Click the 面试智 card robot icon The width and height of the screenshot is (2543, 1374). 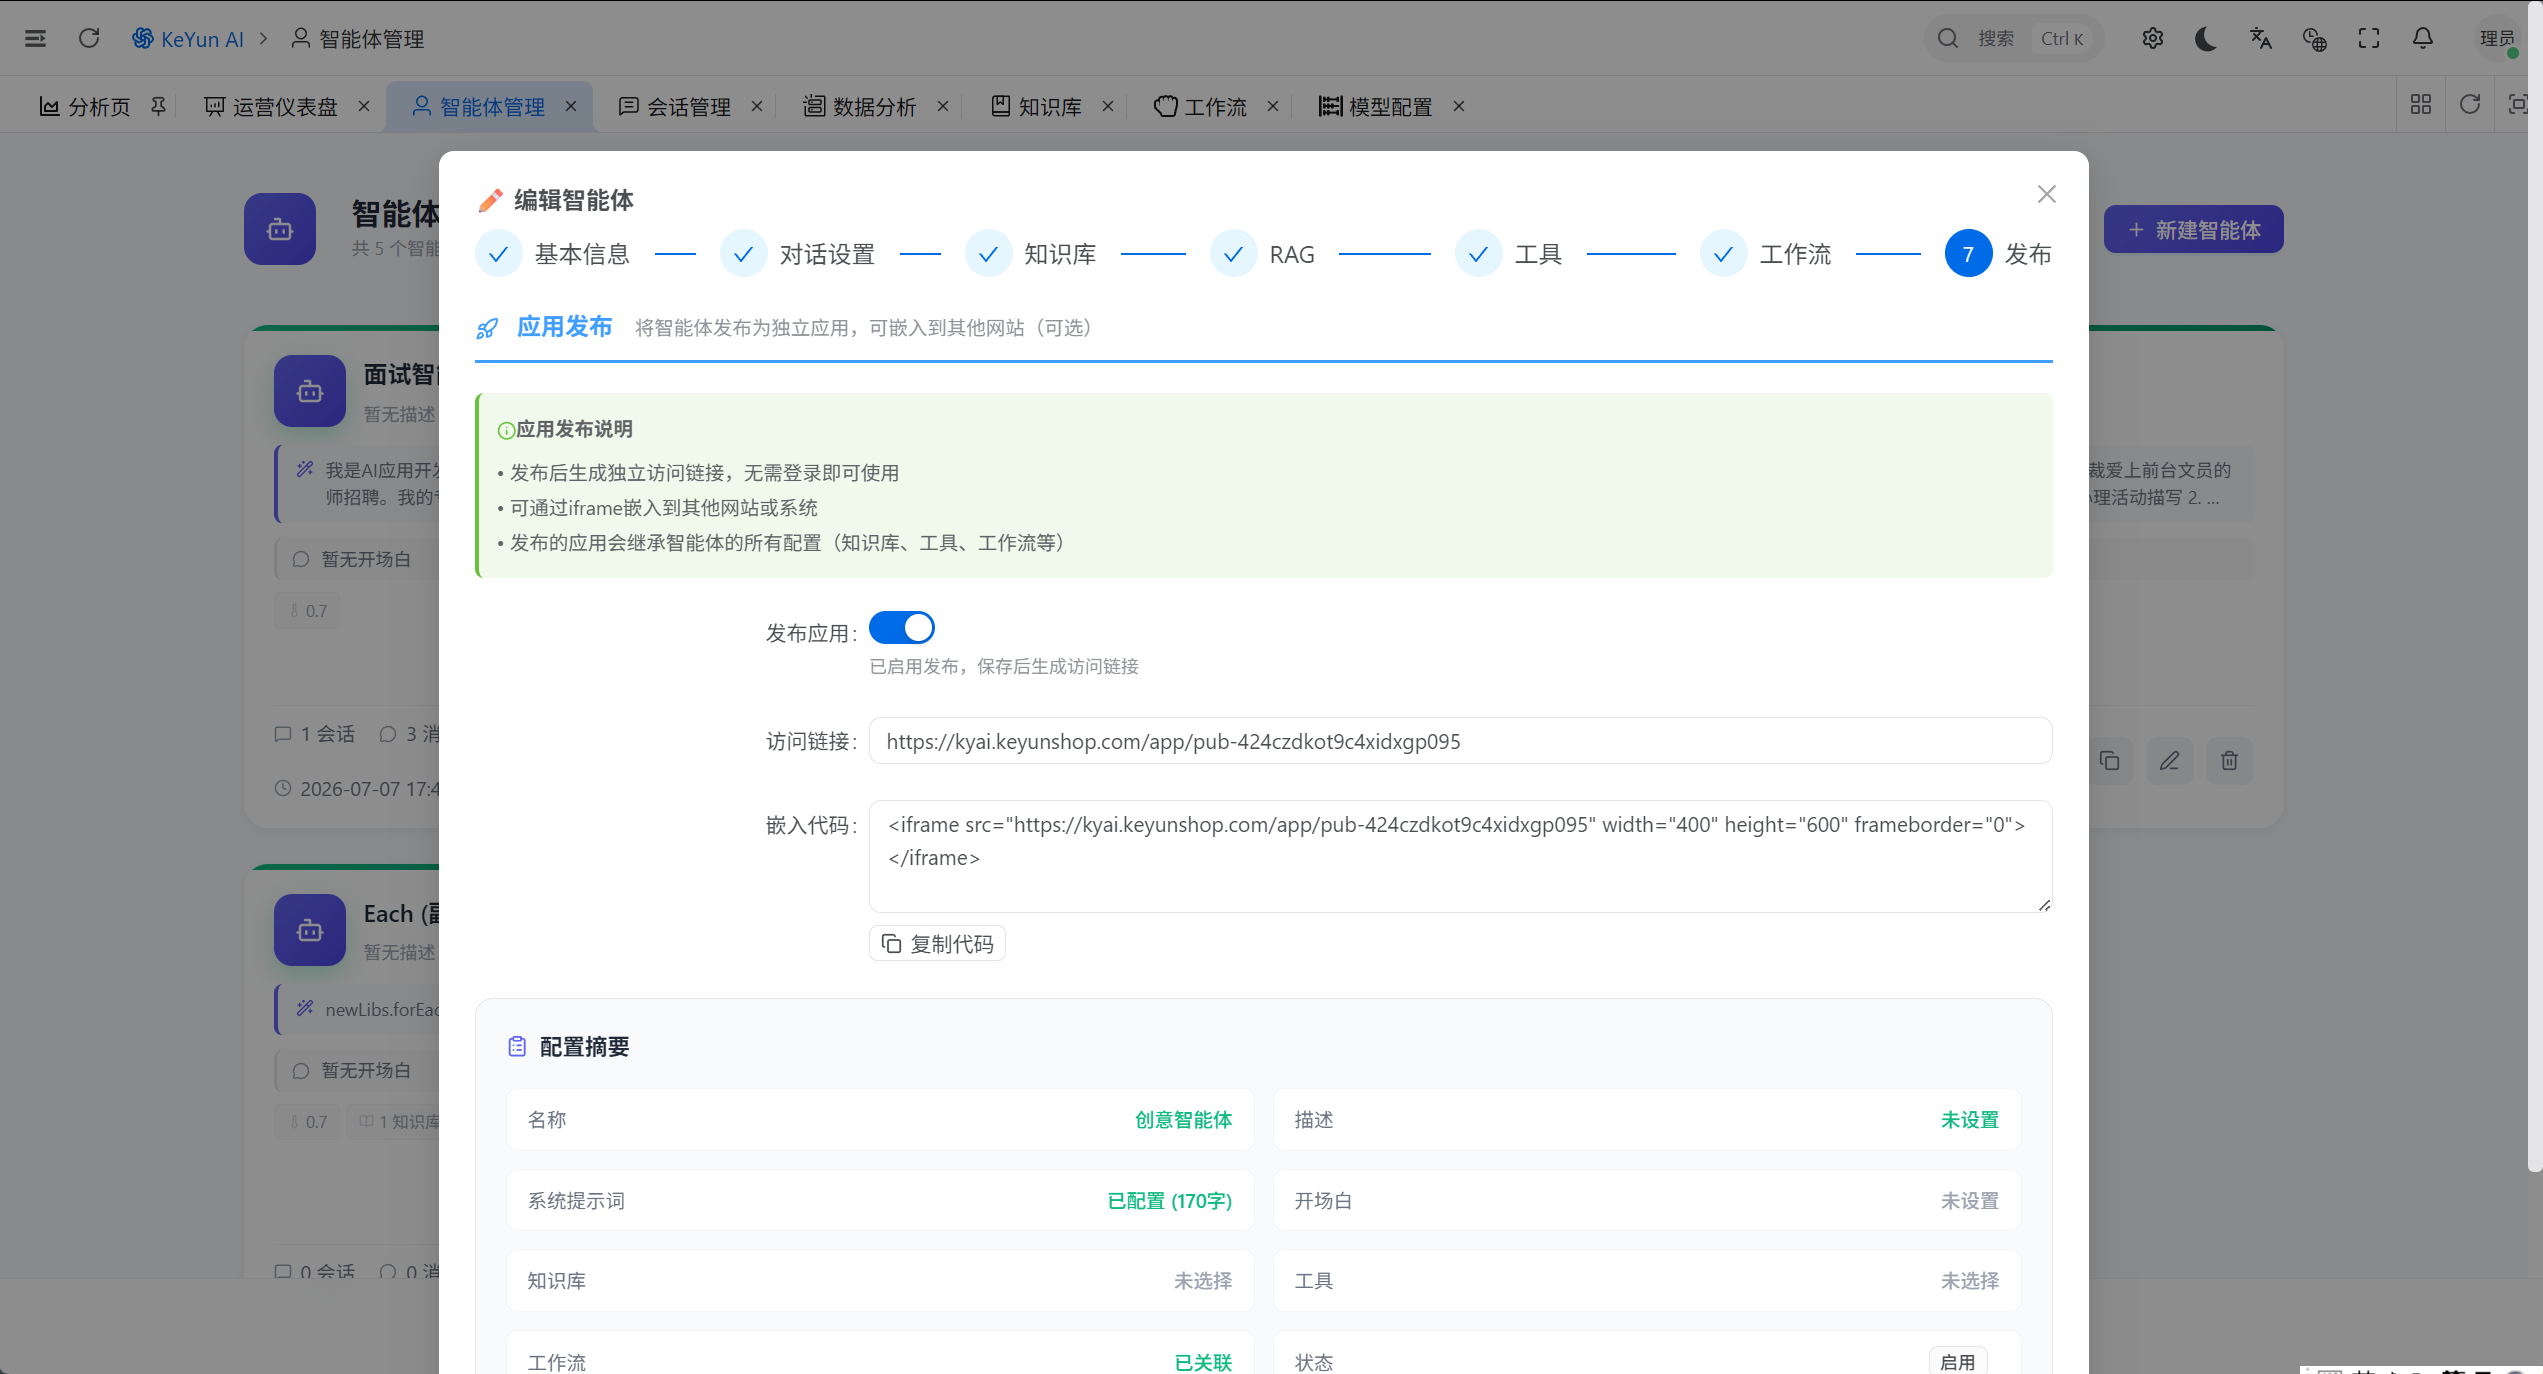[x=310, y=391]
